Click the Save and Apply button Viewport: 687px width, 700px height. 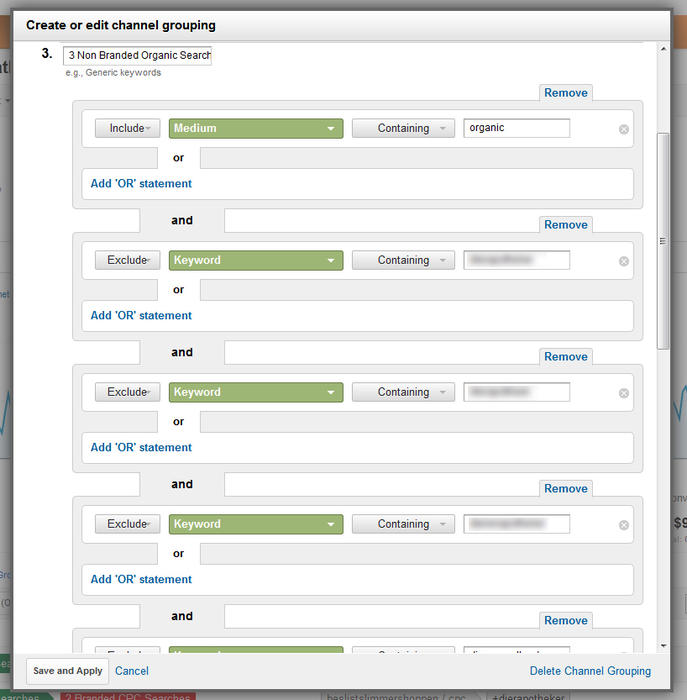[67, 671]
